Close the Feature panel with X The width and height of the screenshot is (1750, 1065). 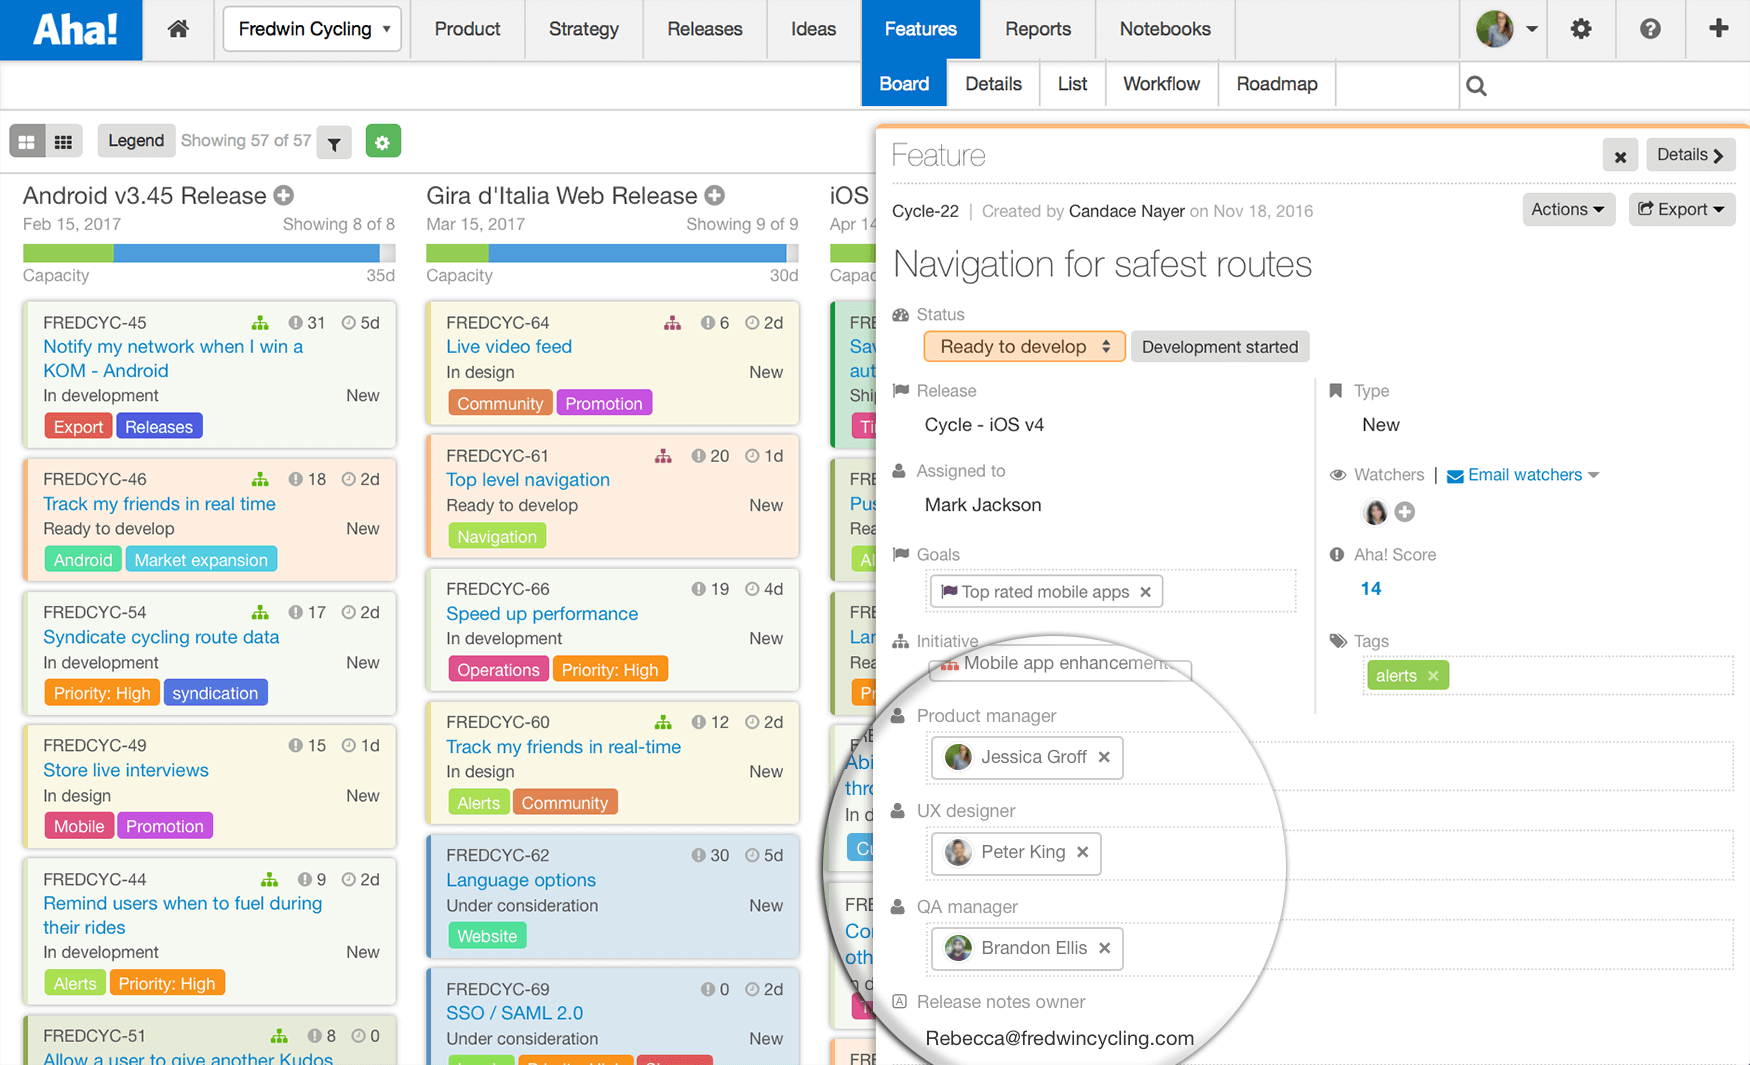point(1620,156)
